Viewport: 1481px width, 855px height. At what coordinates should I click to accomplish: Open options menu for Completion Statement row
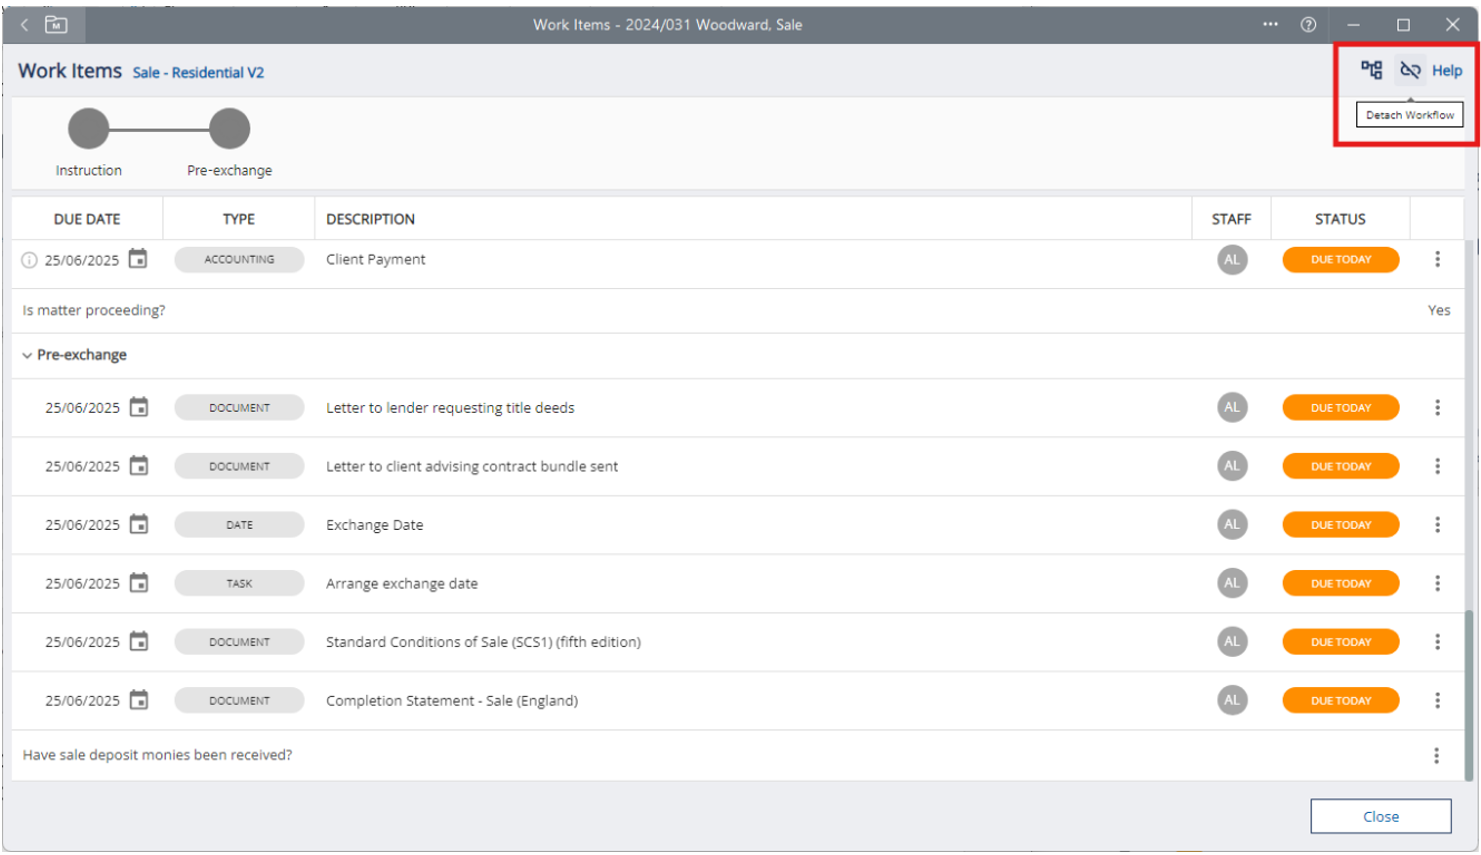[1437, 700]
